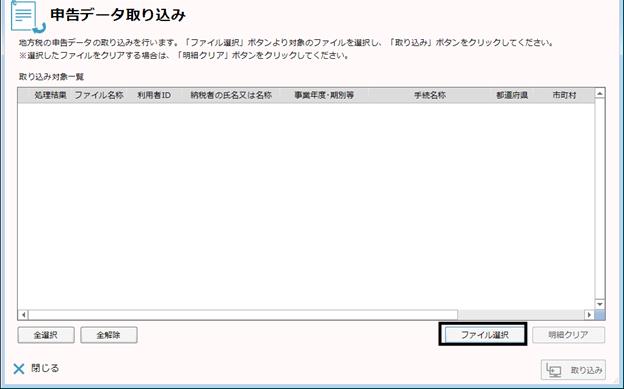624x389 pixels.
Task: Click the horizontal scrollbar thumb
Action: (x=243, y=315)
